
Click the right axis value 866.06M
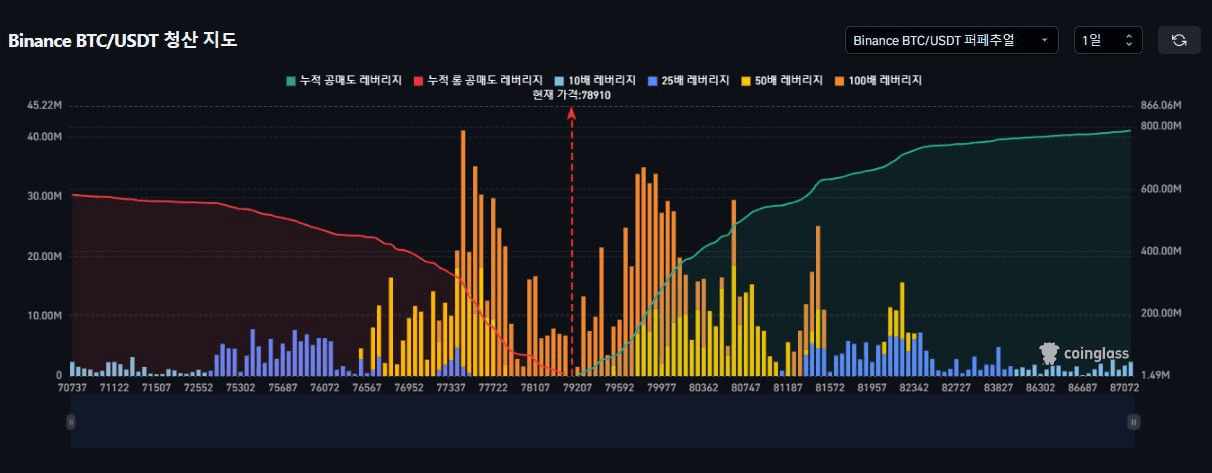pyautogui.click(x=1160, y=105)
